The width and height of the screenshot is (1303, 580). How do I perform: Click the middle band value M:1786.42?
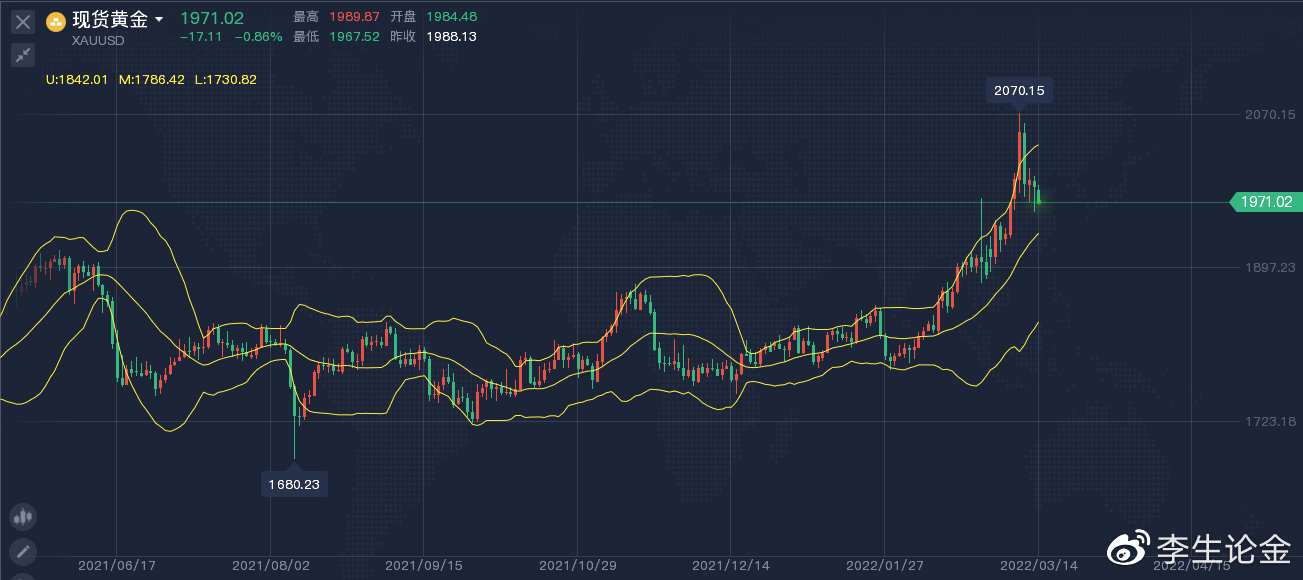[151, 79]
